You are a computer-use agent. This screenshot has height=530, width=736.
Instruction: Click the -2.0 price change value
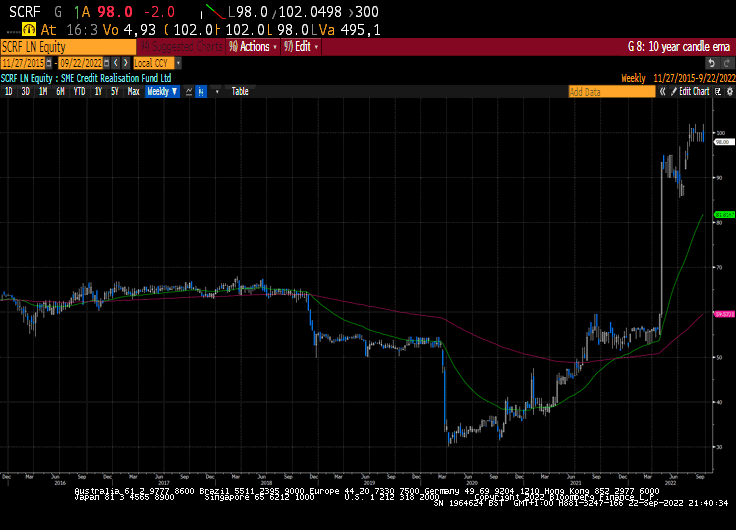tap(158, 11)
